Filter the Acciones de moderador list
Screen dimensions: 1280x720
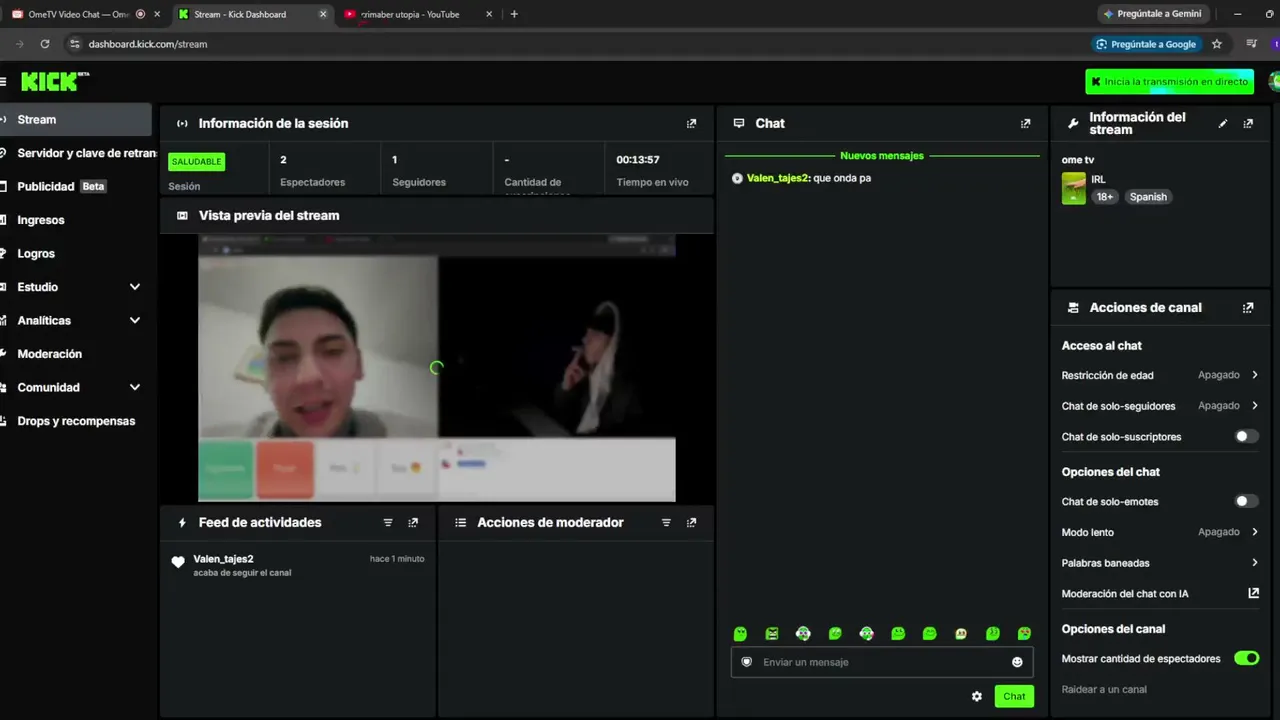coord(666,523)
